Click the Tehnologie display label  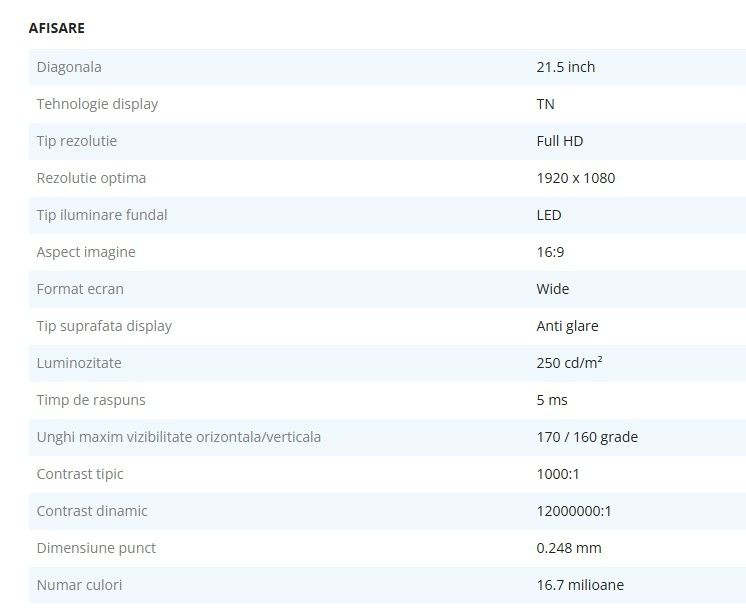tap(97, 104)
